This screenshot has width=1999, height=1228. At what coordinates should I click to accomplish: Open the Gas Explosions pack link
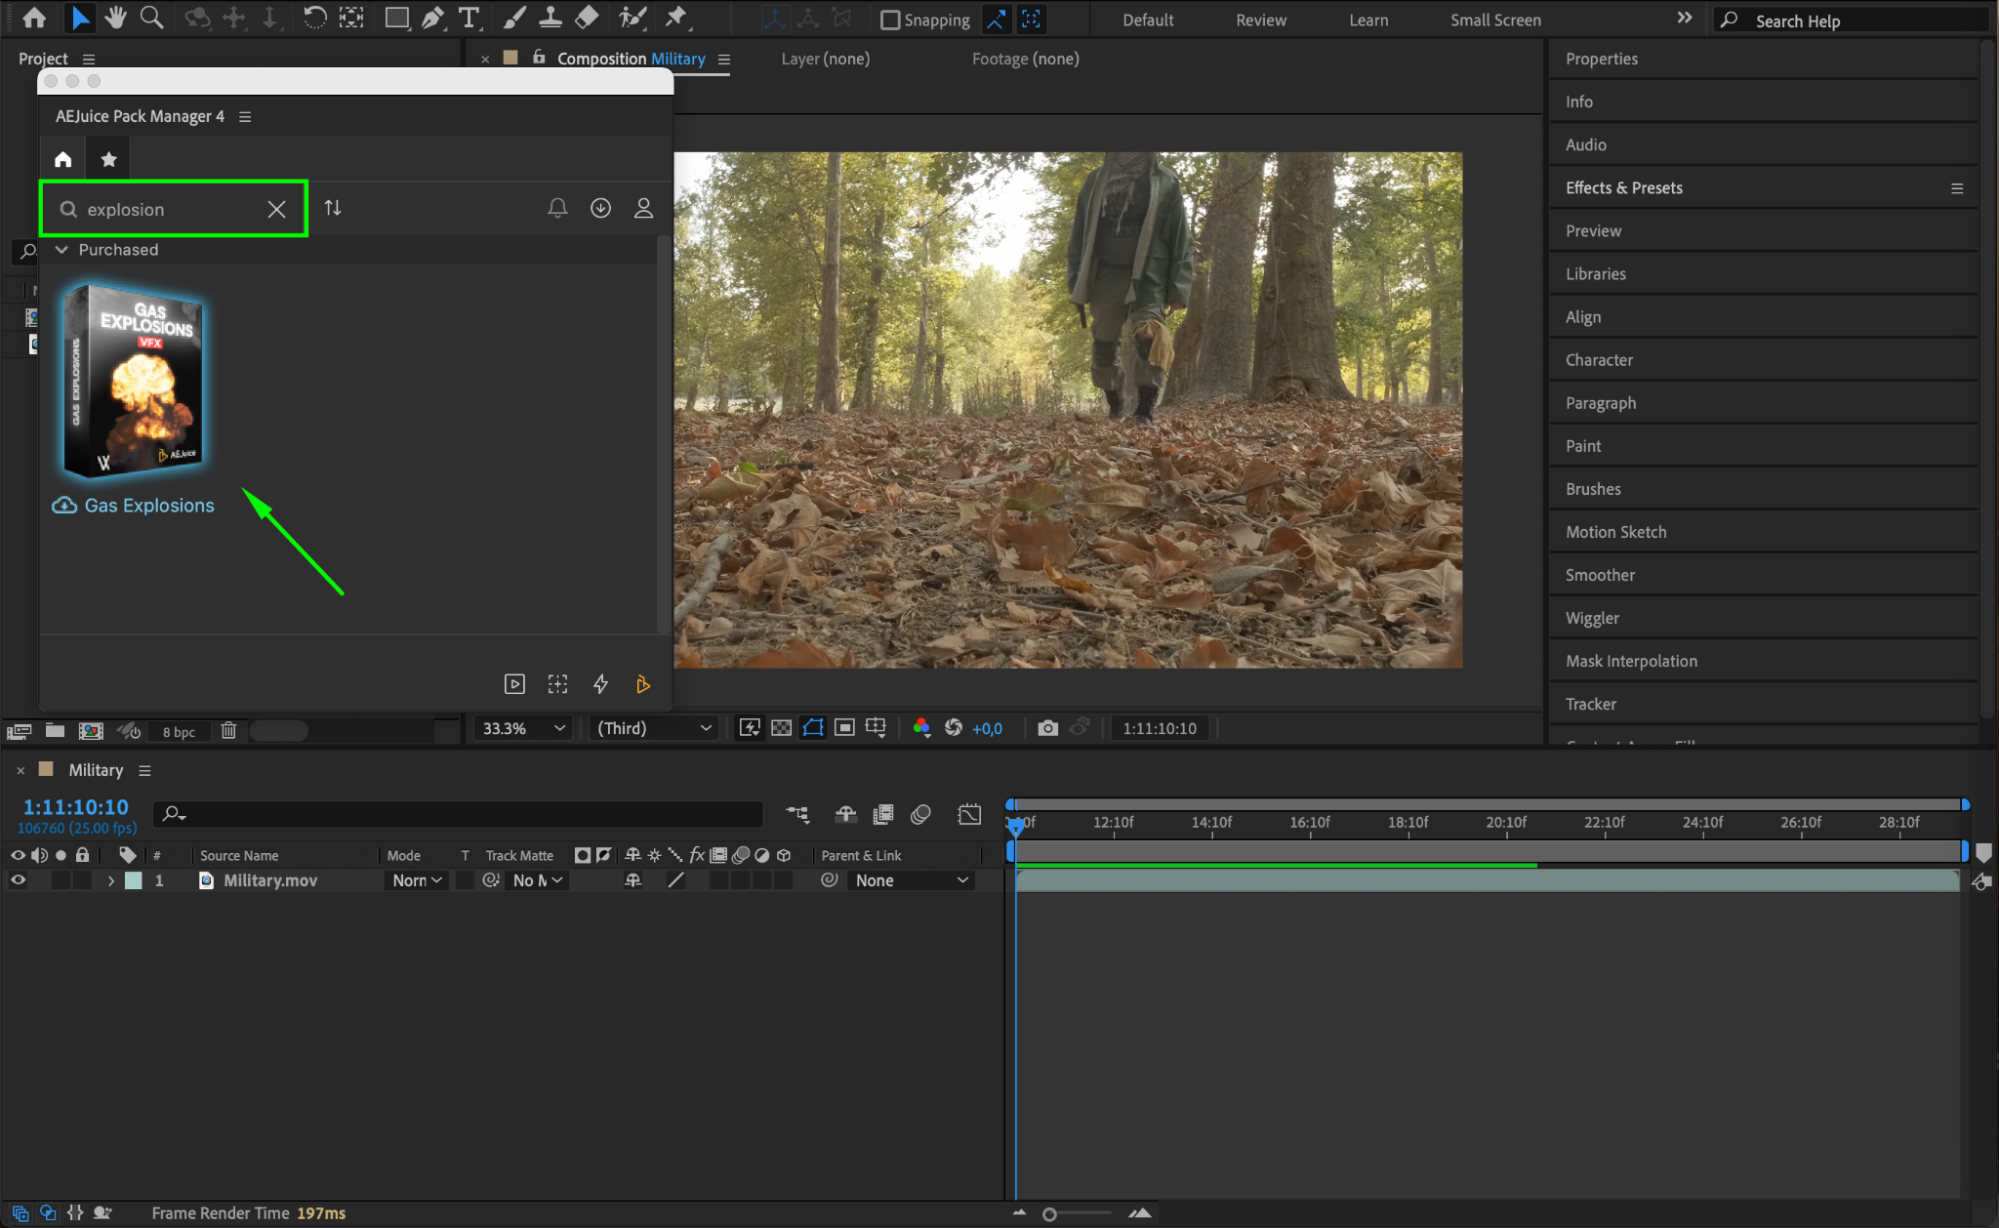tap(148, 506)
